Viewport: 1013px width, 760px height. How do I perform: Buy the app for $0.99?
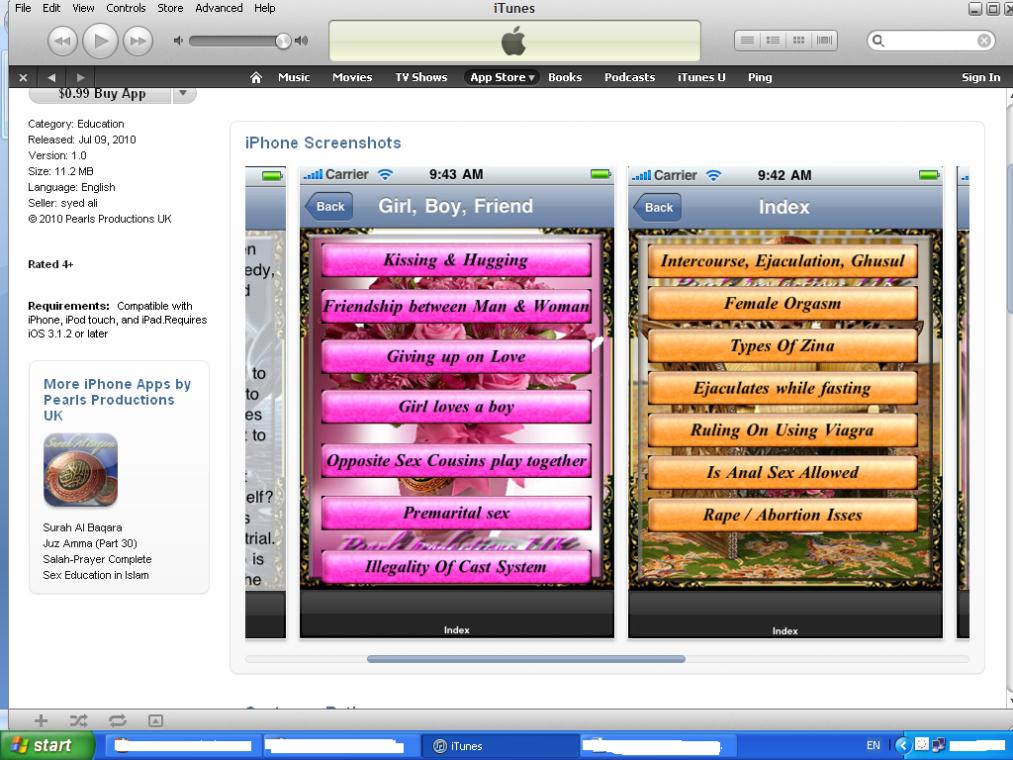[101, 94]
